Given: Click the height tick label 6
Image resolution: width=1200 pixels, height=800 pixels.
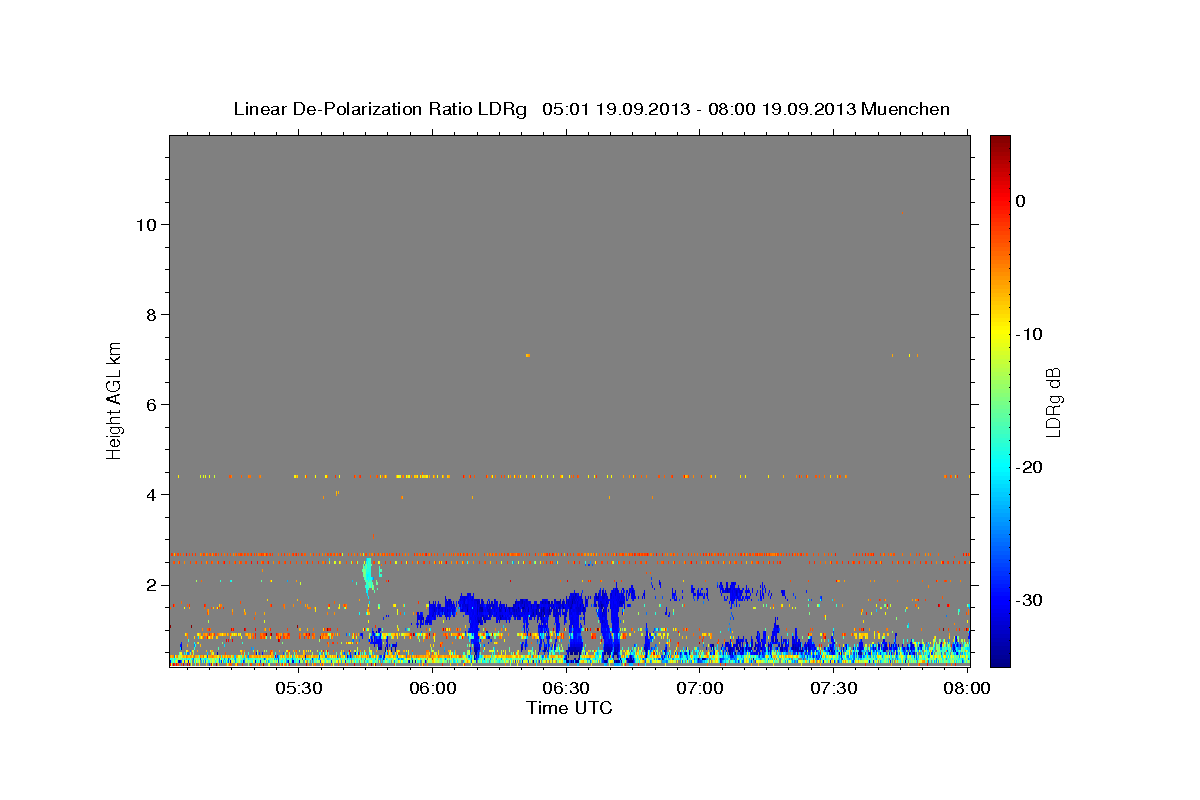Looking at the screenshot, I should coord(149,404).
